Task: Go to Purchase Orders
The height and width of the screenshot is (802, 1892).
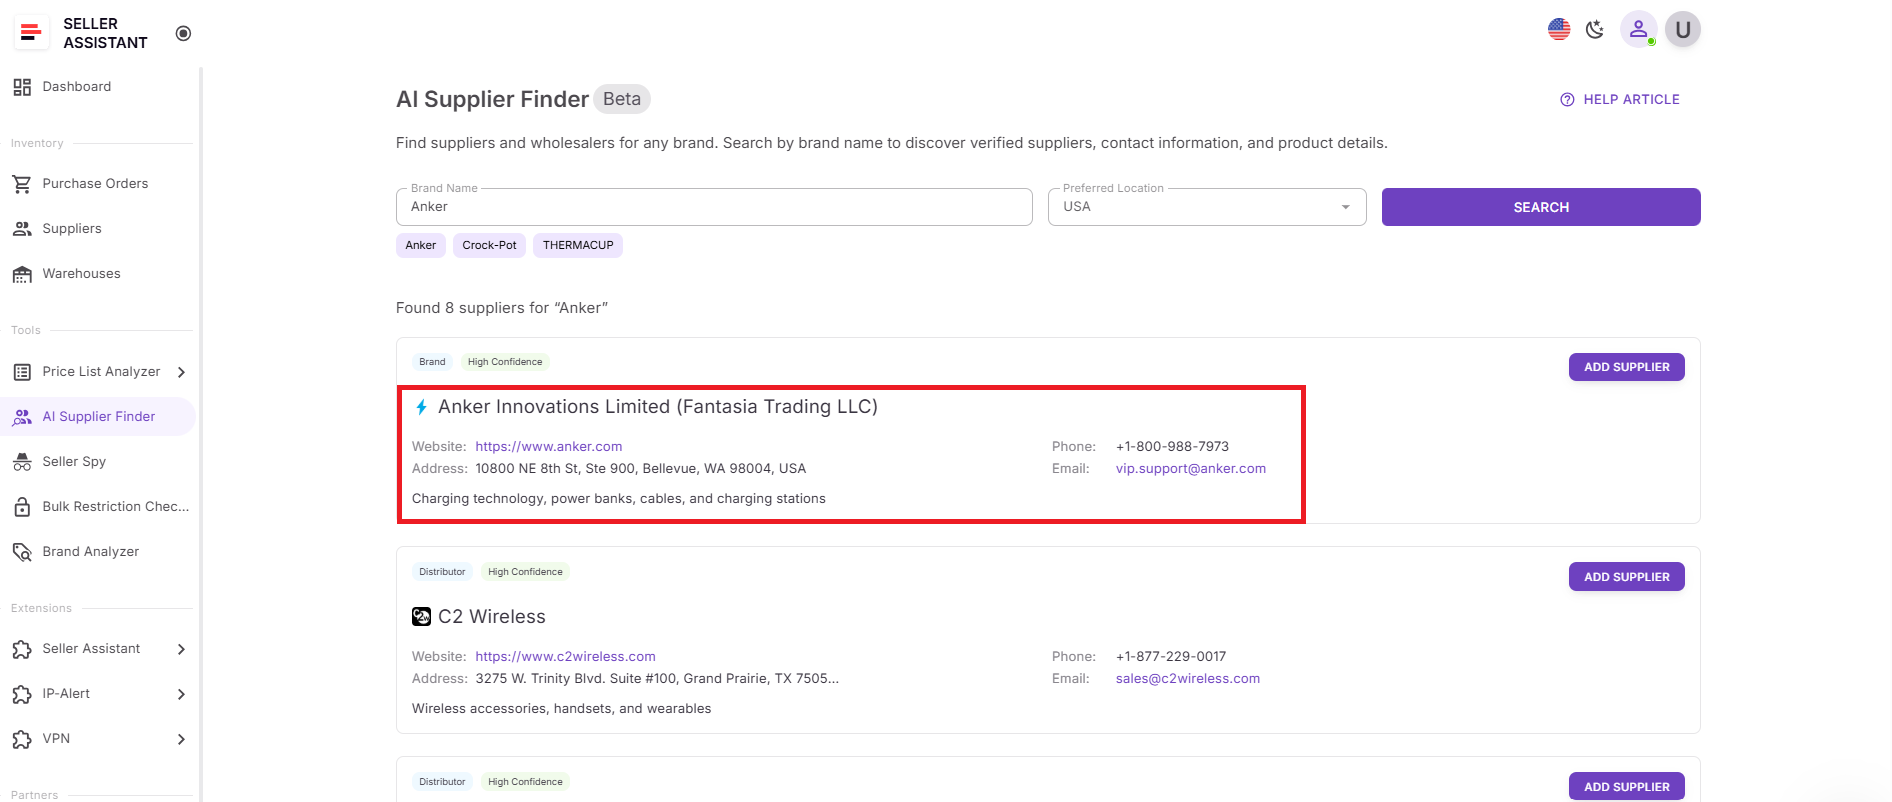Action: [95, 184]
